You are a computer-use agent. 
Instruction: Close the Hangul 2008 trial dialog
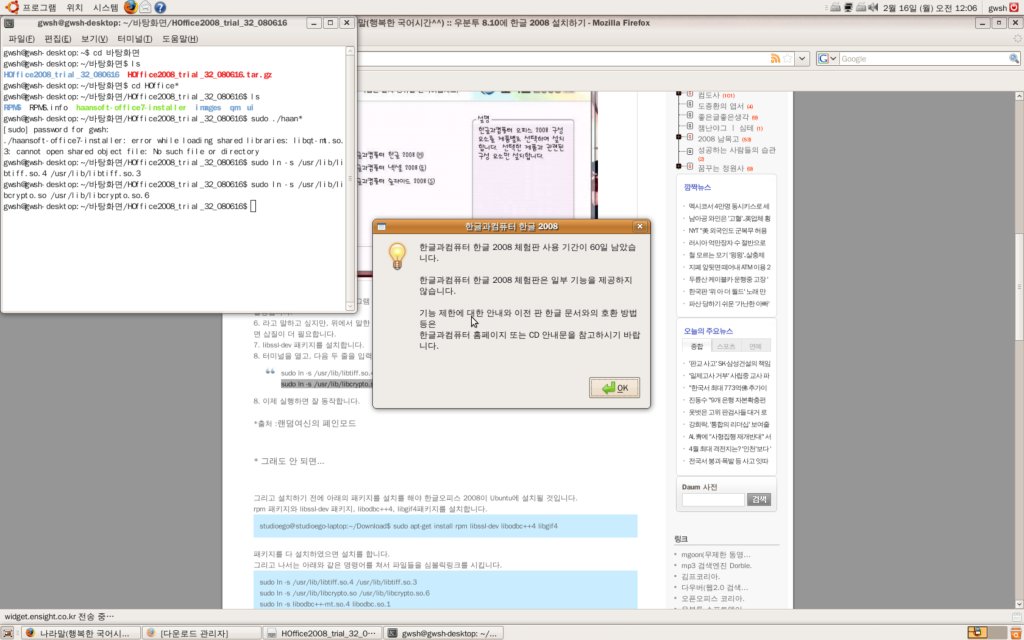pos(640,226)
